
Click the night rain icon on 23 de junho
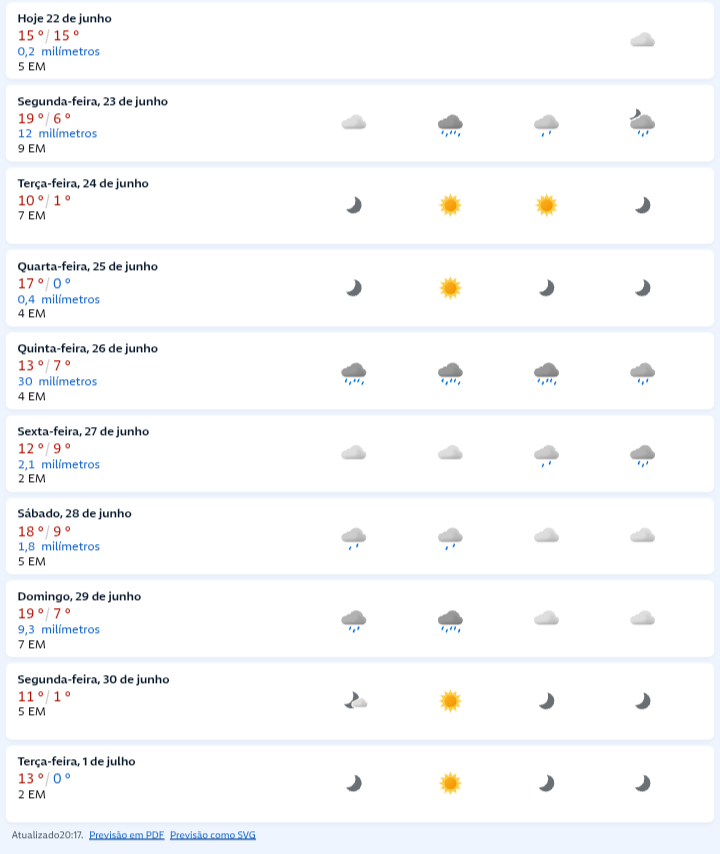[642, 124]
